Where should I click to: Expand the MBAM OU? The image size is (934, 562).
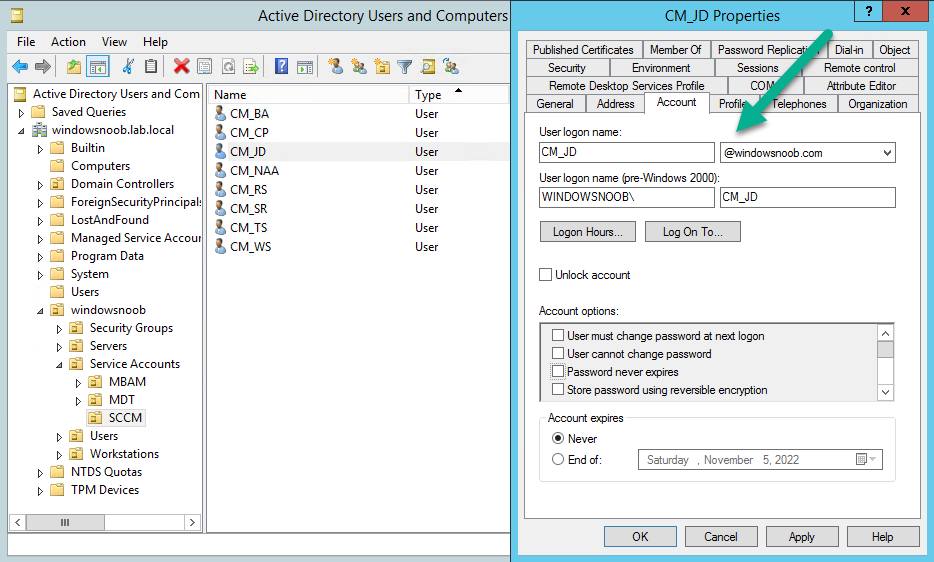pos(79,383)
